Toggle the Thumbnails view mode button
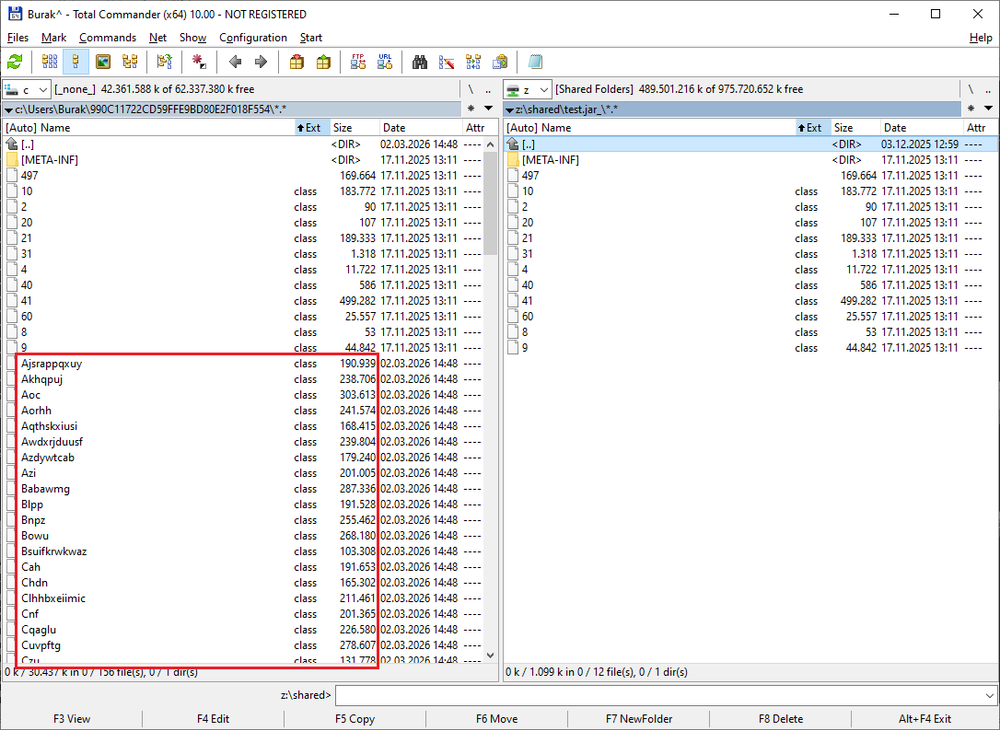The width and height of the screenshot is (1000, 730). 103,62
